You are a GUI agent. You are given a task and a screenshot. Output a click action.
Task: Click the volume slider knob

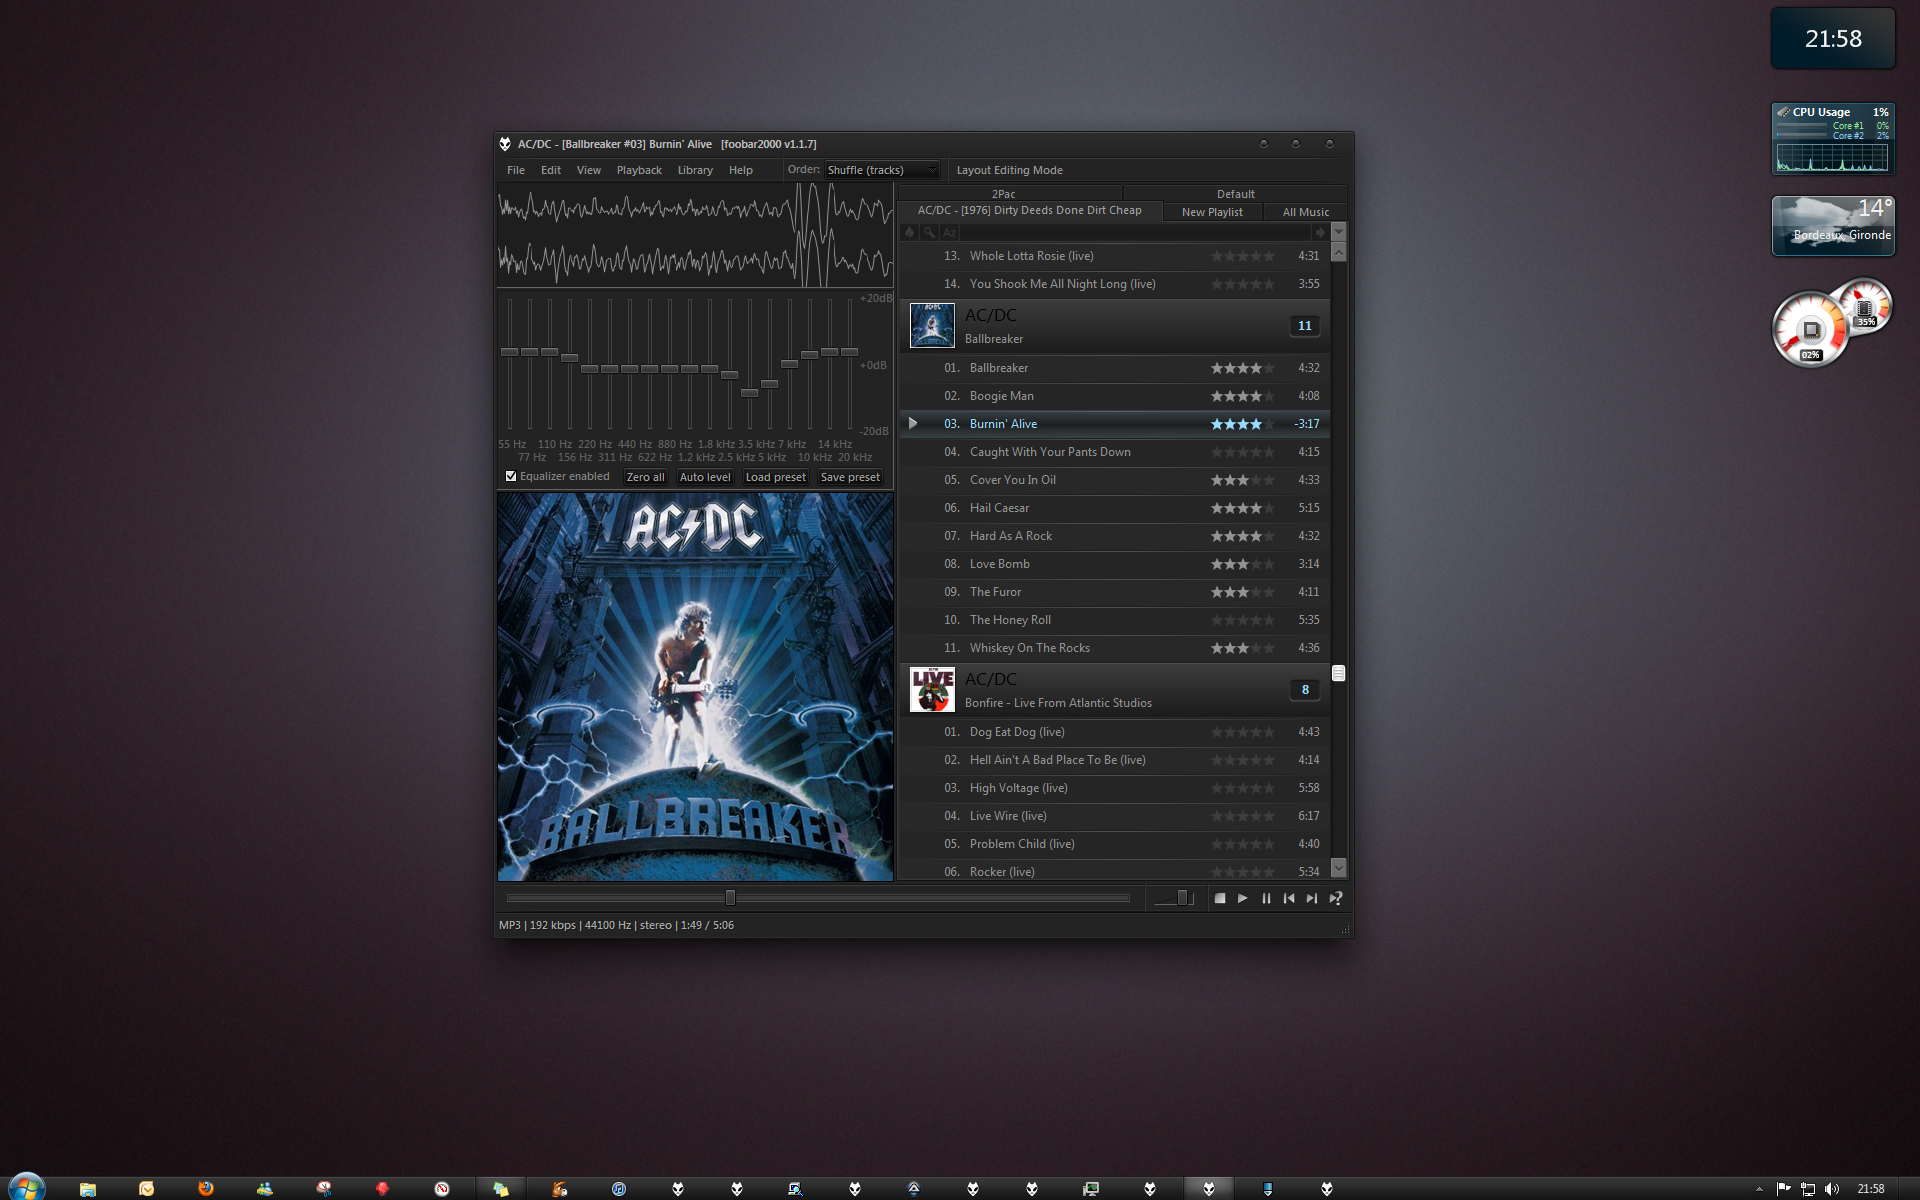point(1182,898)
